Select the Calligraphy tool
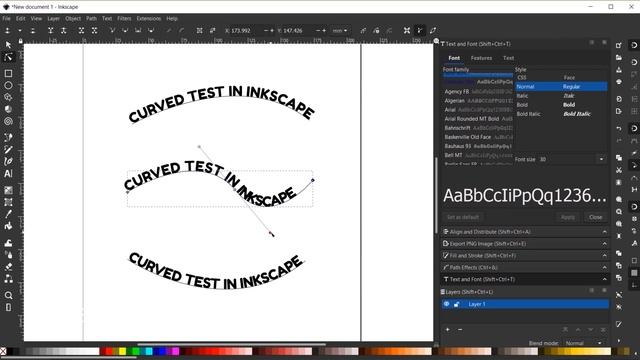The image size is (640, 360). coord(8,161)
